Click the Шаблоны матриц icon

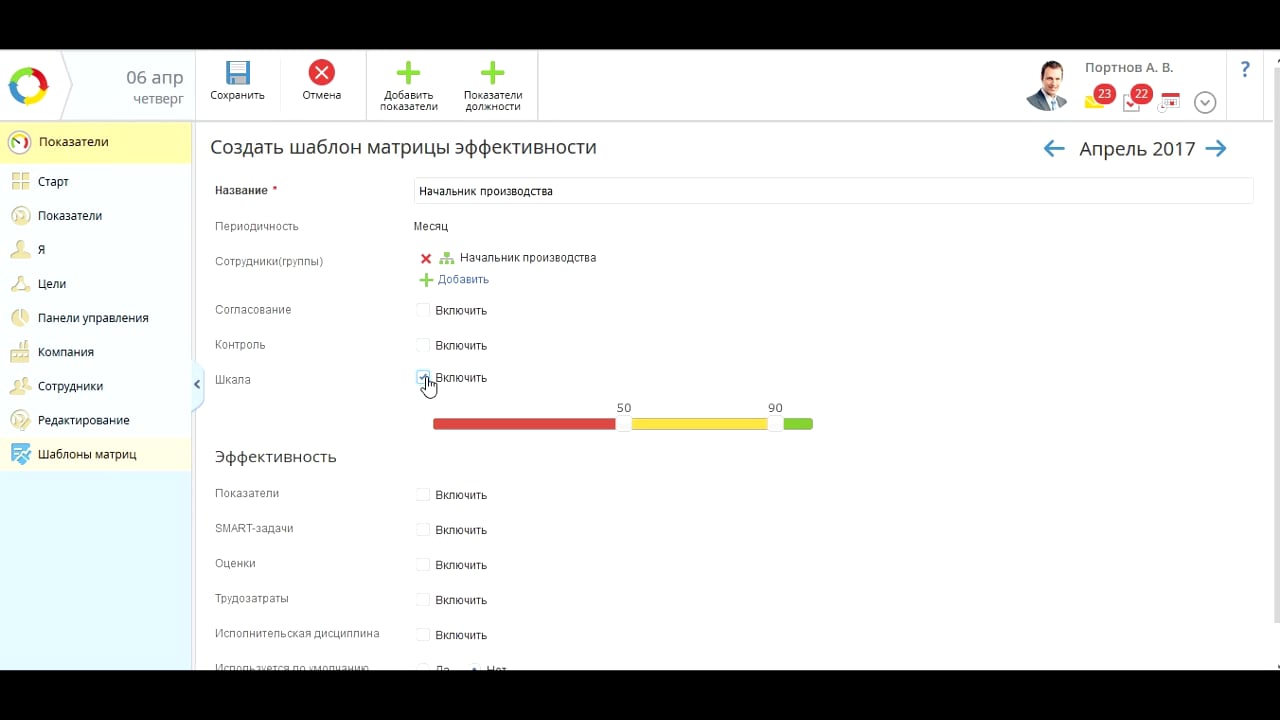click(20, 454)
